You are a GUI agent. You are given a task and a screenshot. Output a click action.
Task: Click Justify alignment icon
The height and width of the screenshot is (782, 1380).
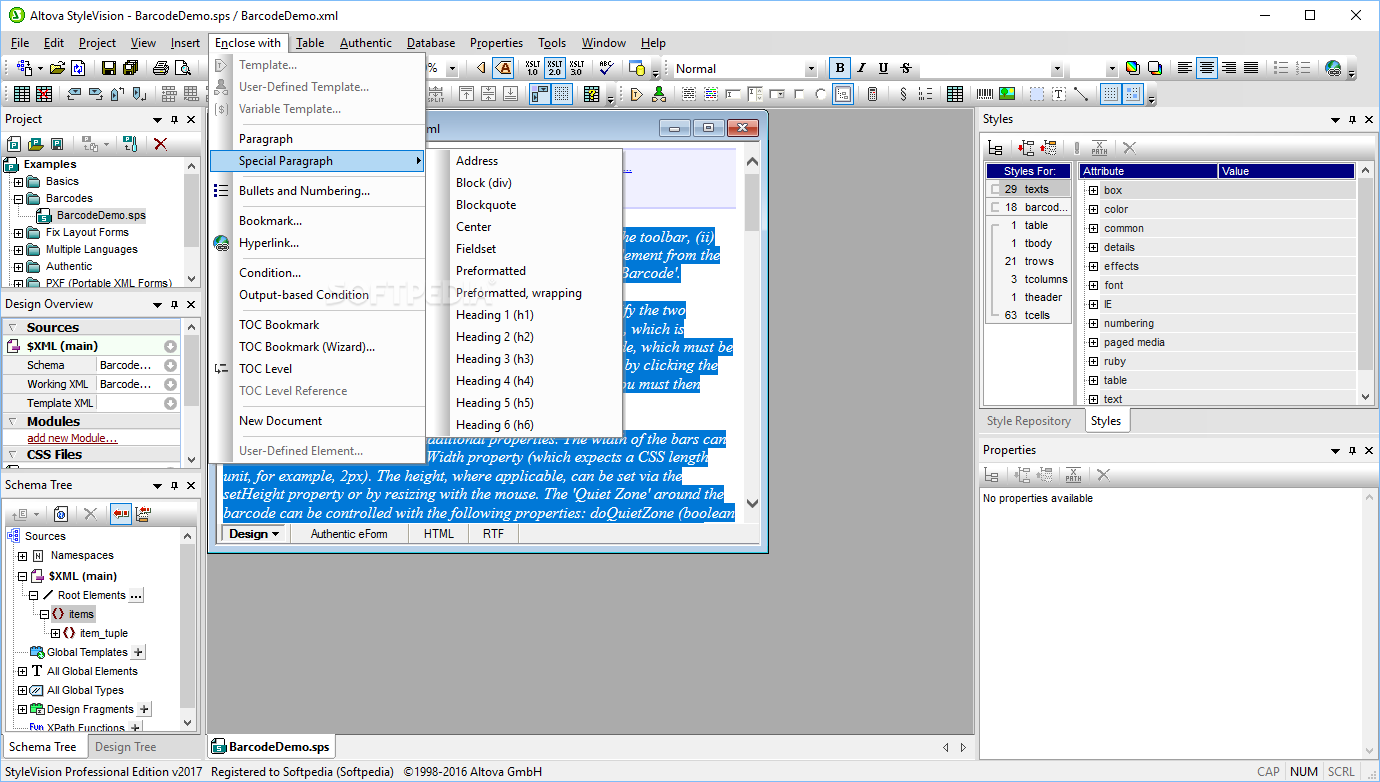pos(1251,68)
